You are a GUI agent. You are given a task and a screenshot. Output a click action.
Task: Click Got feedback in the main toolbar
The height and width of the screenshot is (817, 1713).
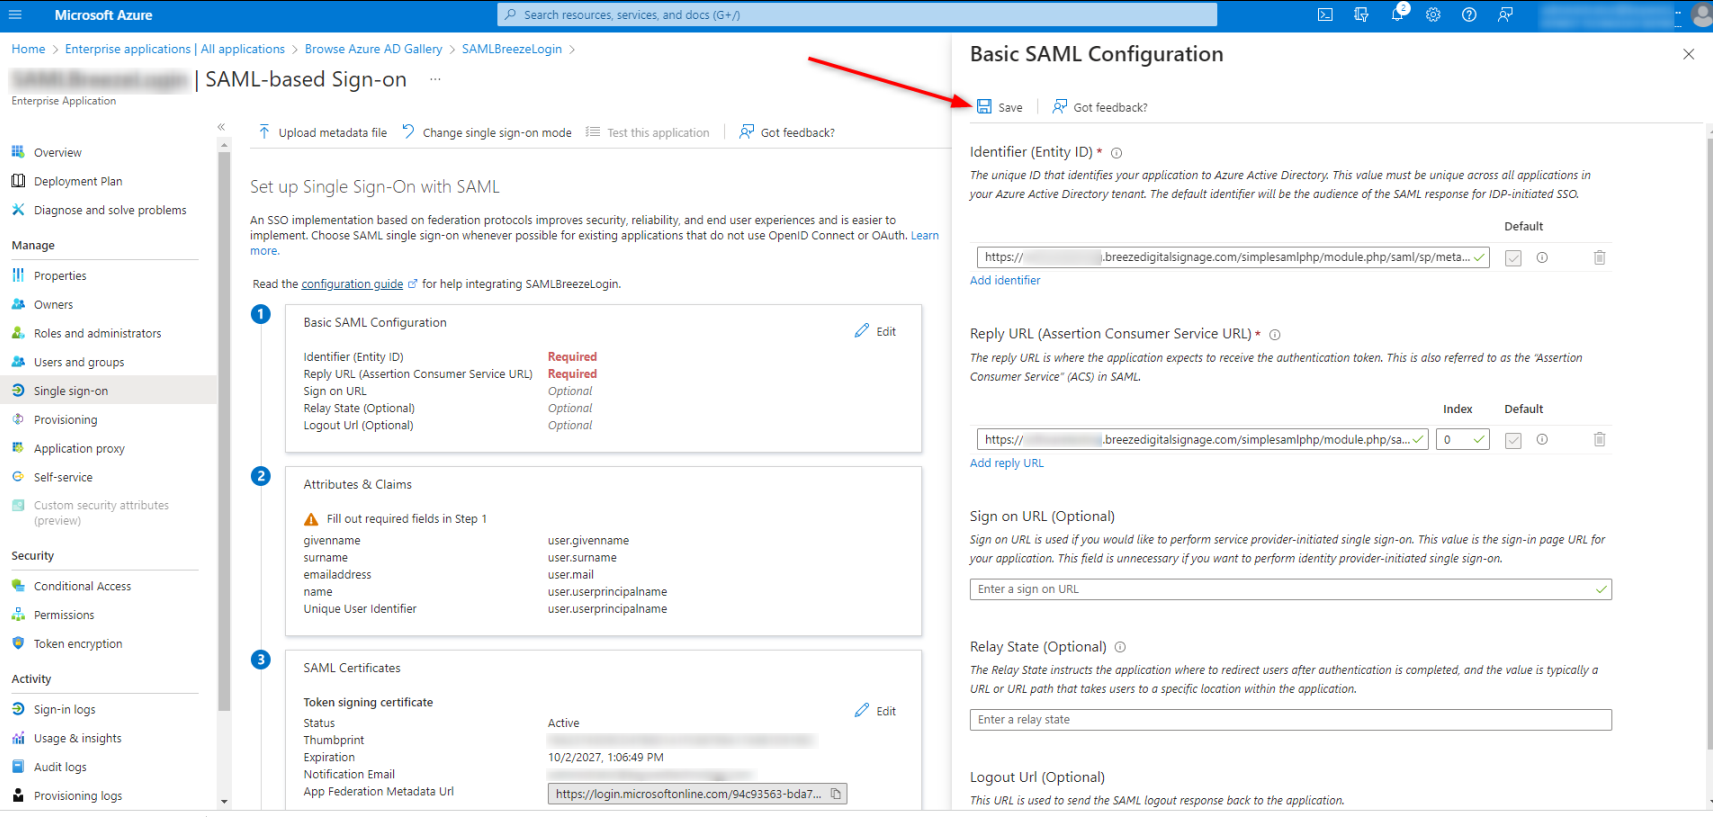(x=787, y=132)
